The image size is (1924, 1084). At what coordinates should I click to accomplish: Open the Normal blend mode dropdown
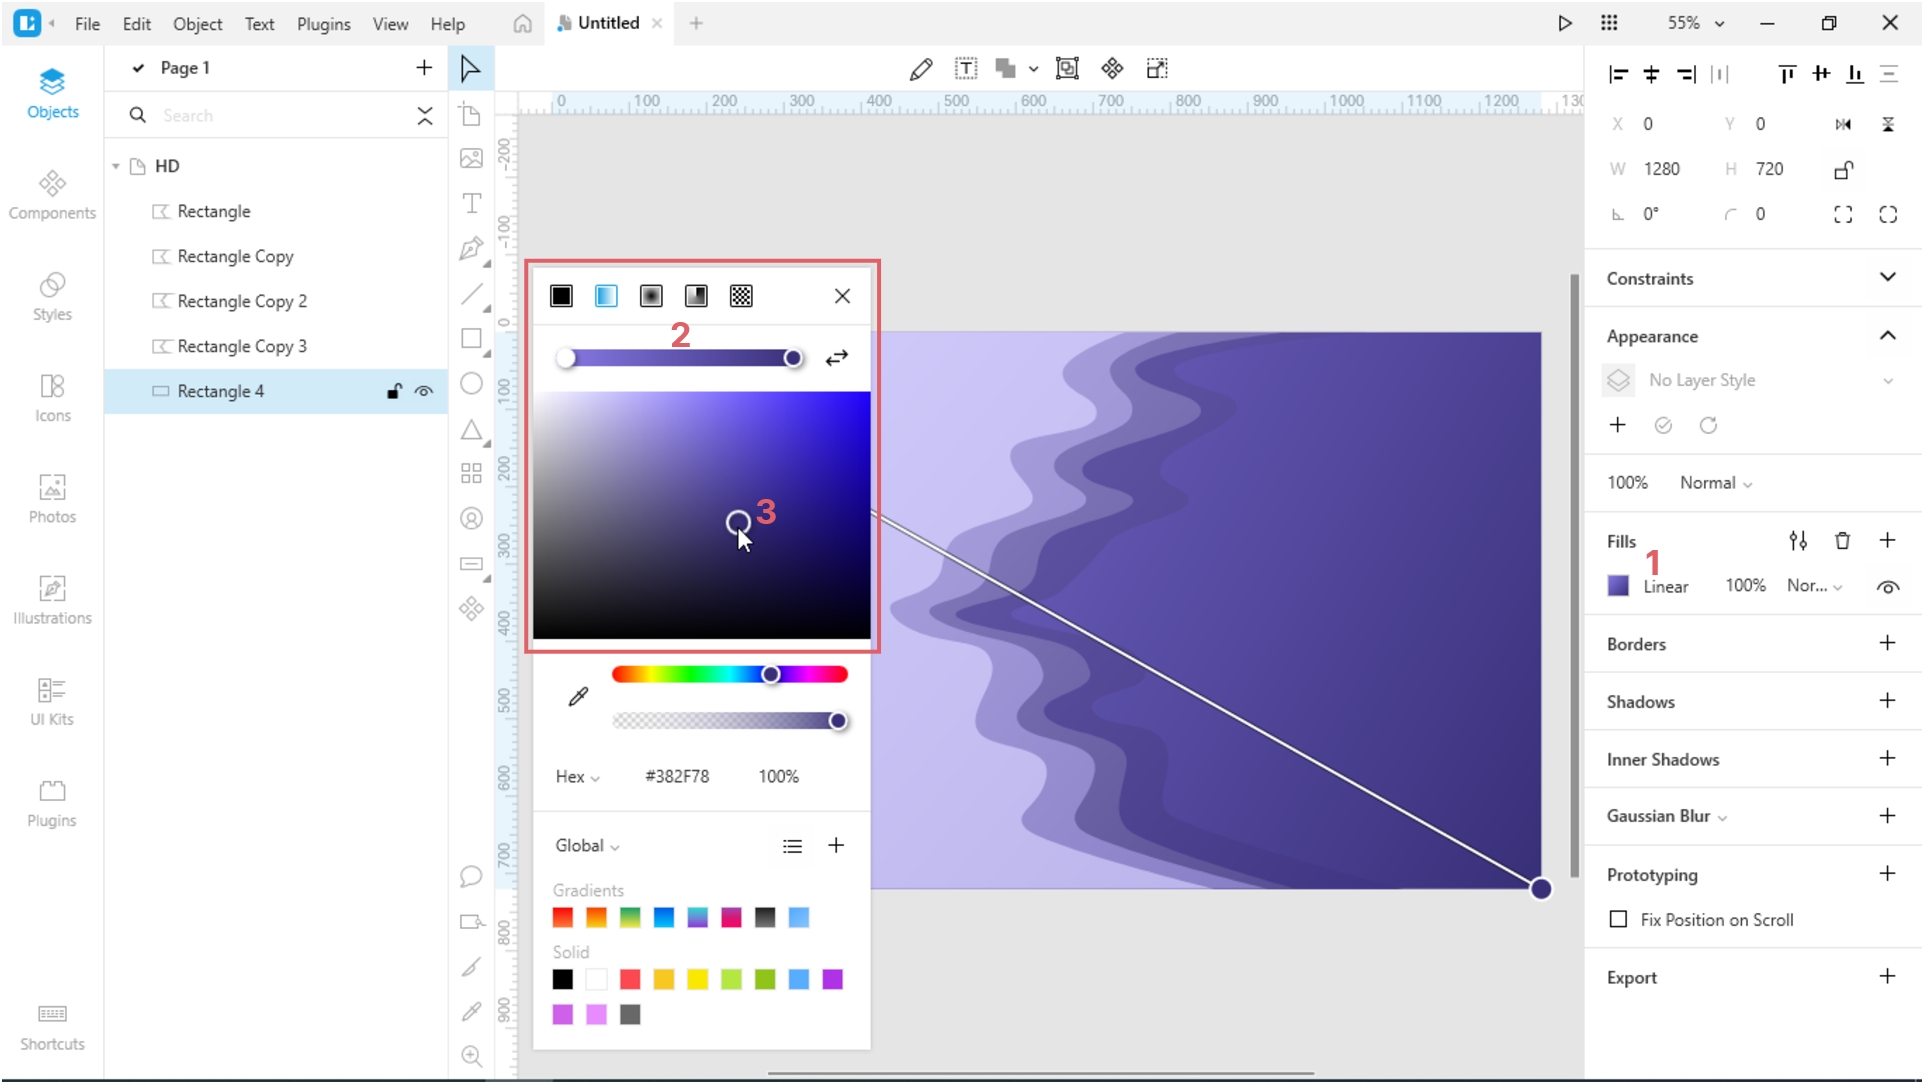(x=1716, y=484)
